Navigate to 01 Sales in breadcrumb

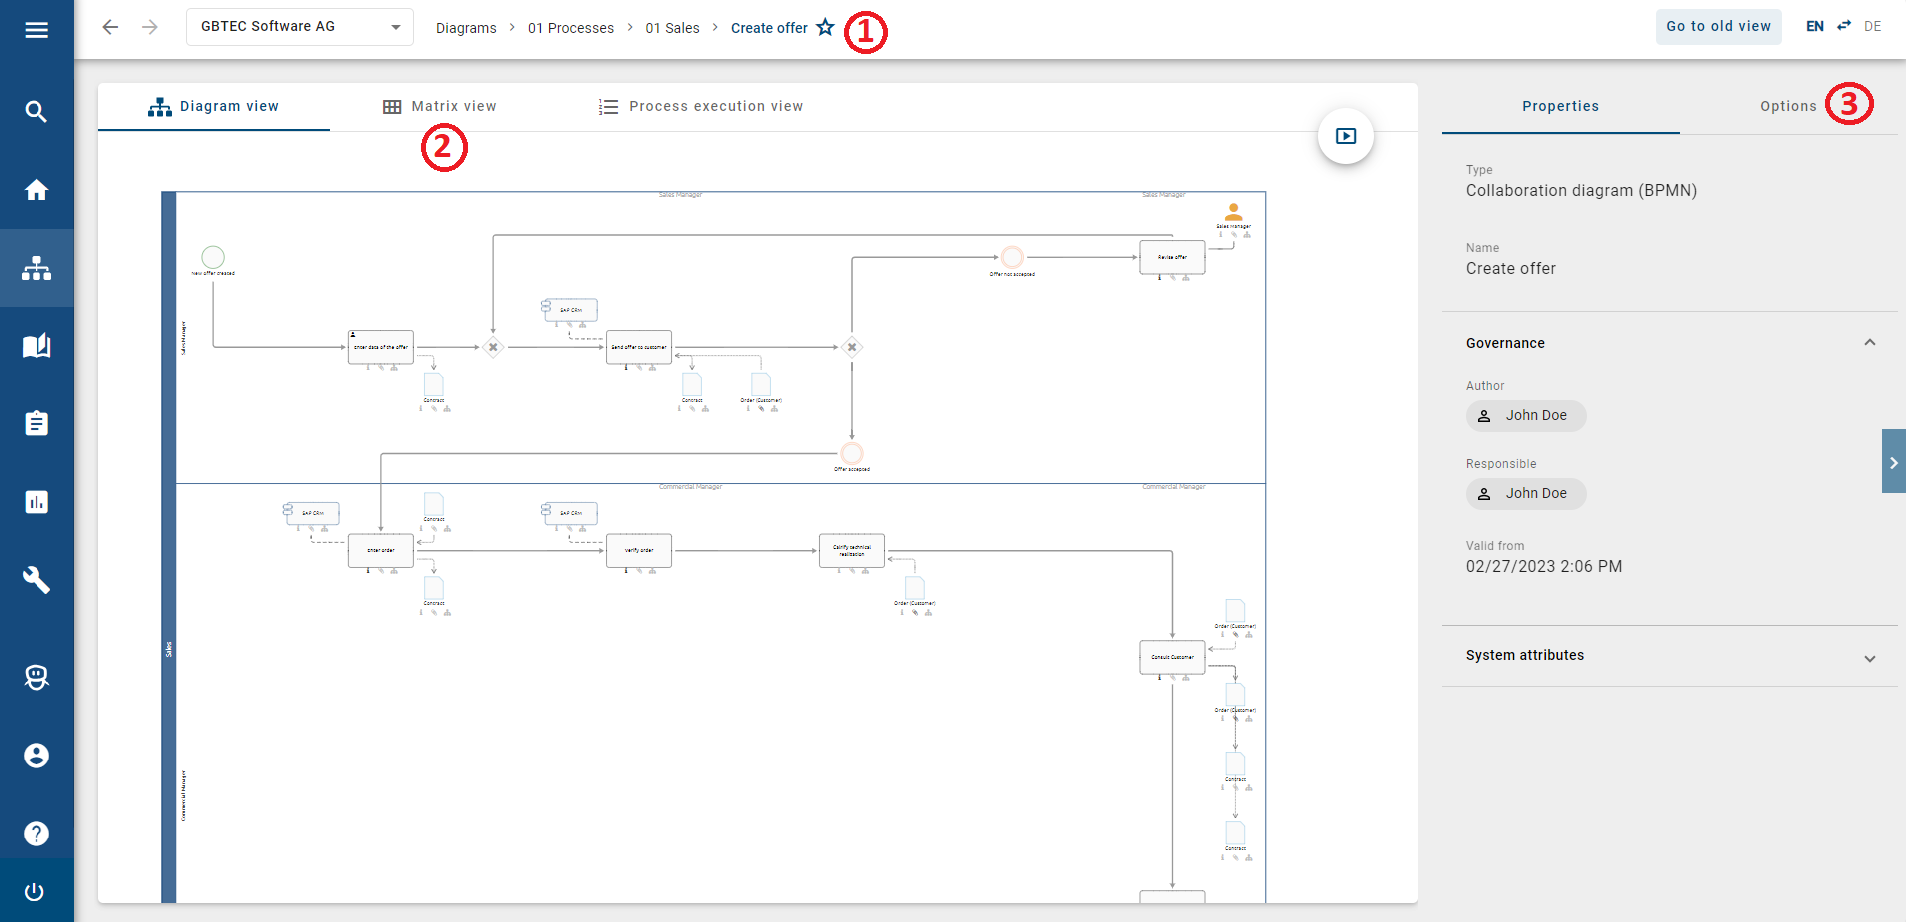(673, 28)
